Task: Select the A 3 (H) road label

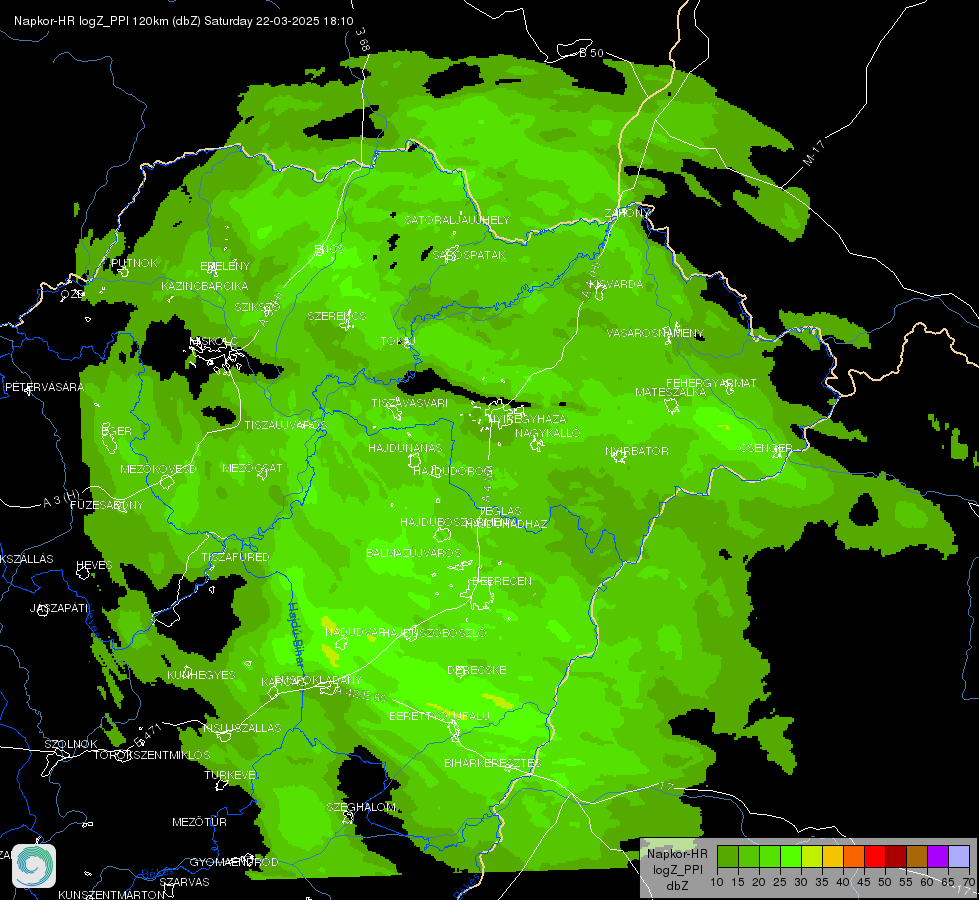Action: point(61,500)
